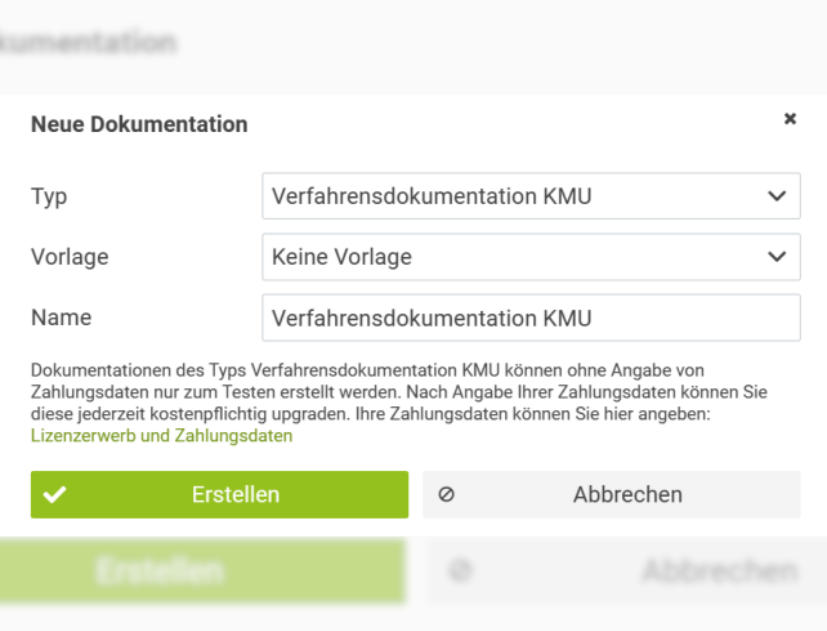827x631 pixels.
Task: Click the blurred Abbrechen button in the background
Action: tap(627, 571)
